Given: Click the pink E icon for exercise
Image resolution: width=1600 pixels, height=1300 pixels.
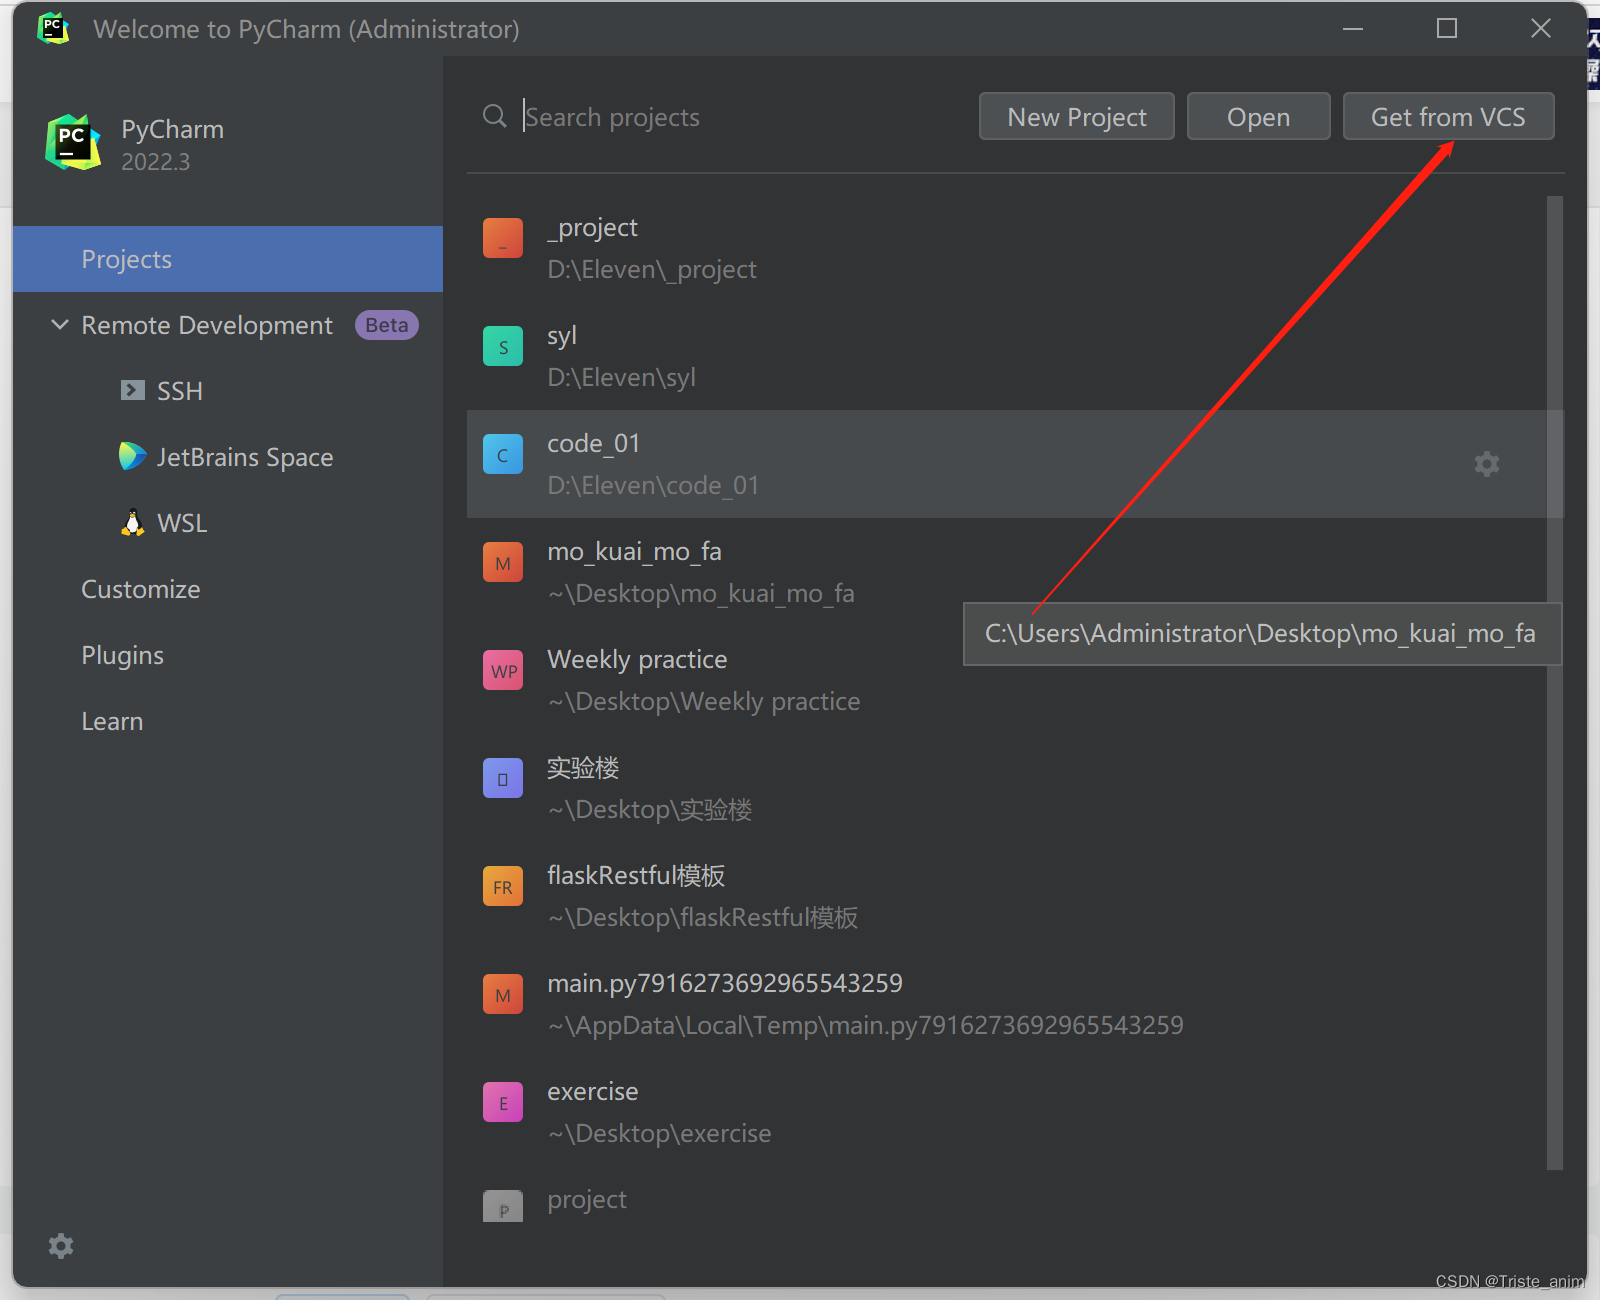Looking at the screenshot, I should (x=503, y=1102).
